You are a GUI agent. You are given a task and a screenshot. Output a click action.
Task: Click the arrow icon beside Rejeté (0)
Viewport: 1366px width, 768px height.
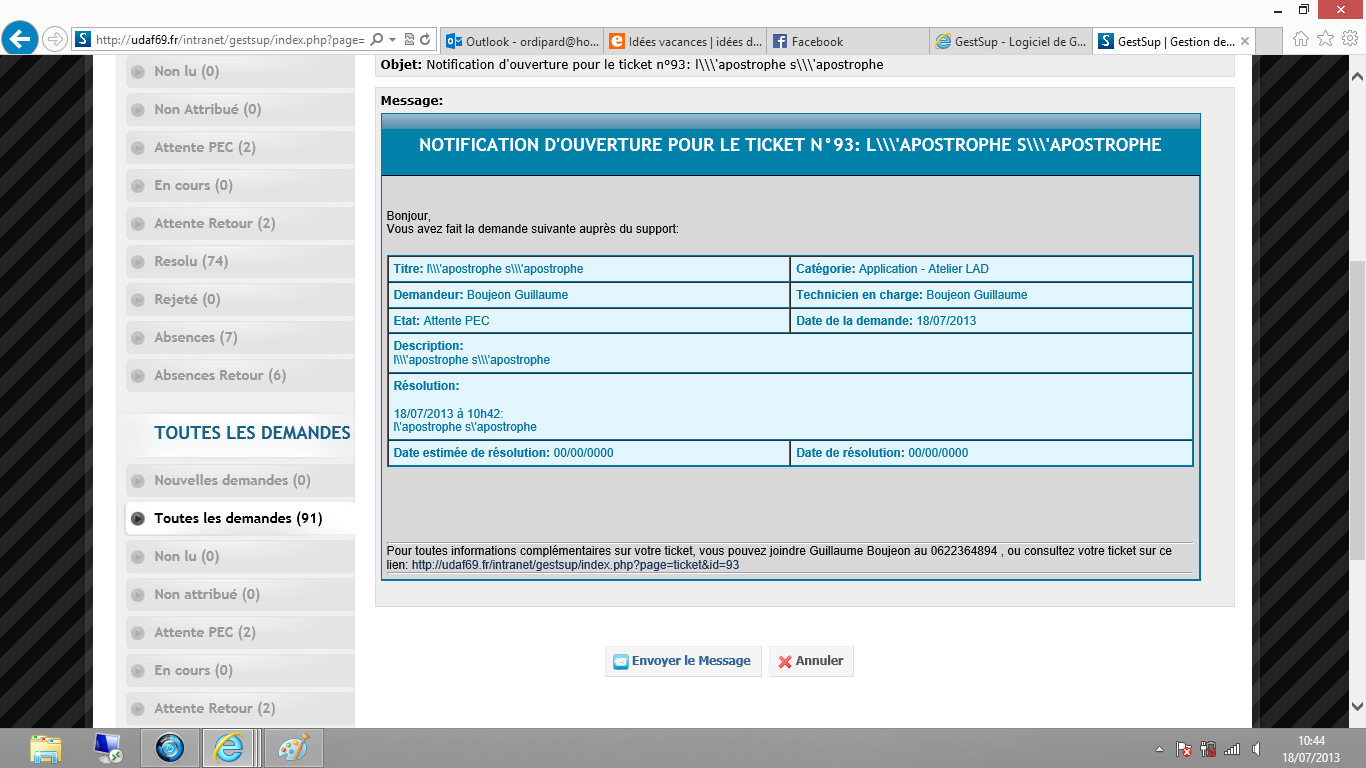[x=138, y=300]
